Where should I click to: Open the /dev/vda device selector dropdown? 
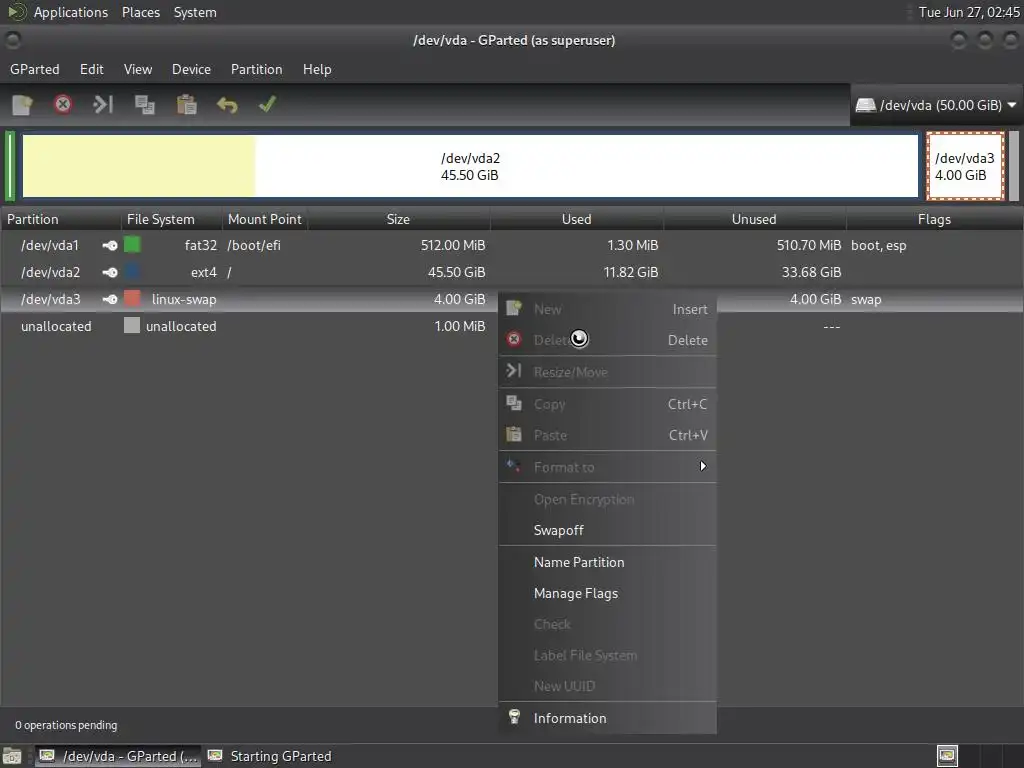point(936,105)
